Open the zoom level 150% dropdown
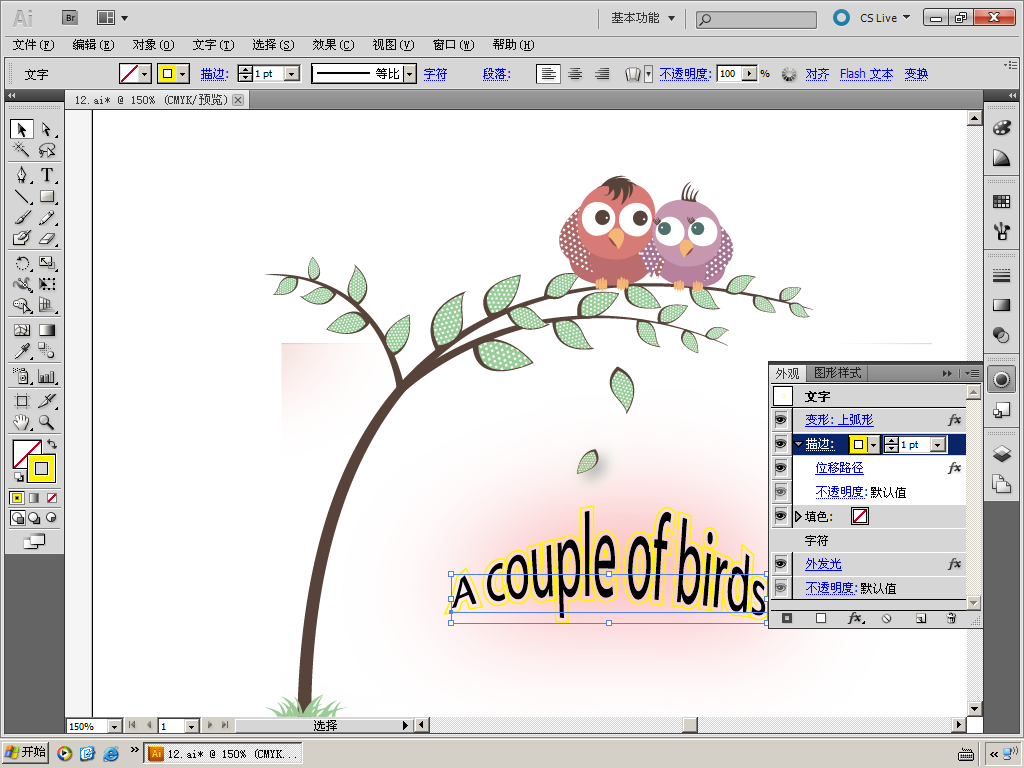The width and height of the screenshot is (1024, 768). point(114,726)
